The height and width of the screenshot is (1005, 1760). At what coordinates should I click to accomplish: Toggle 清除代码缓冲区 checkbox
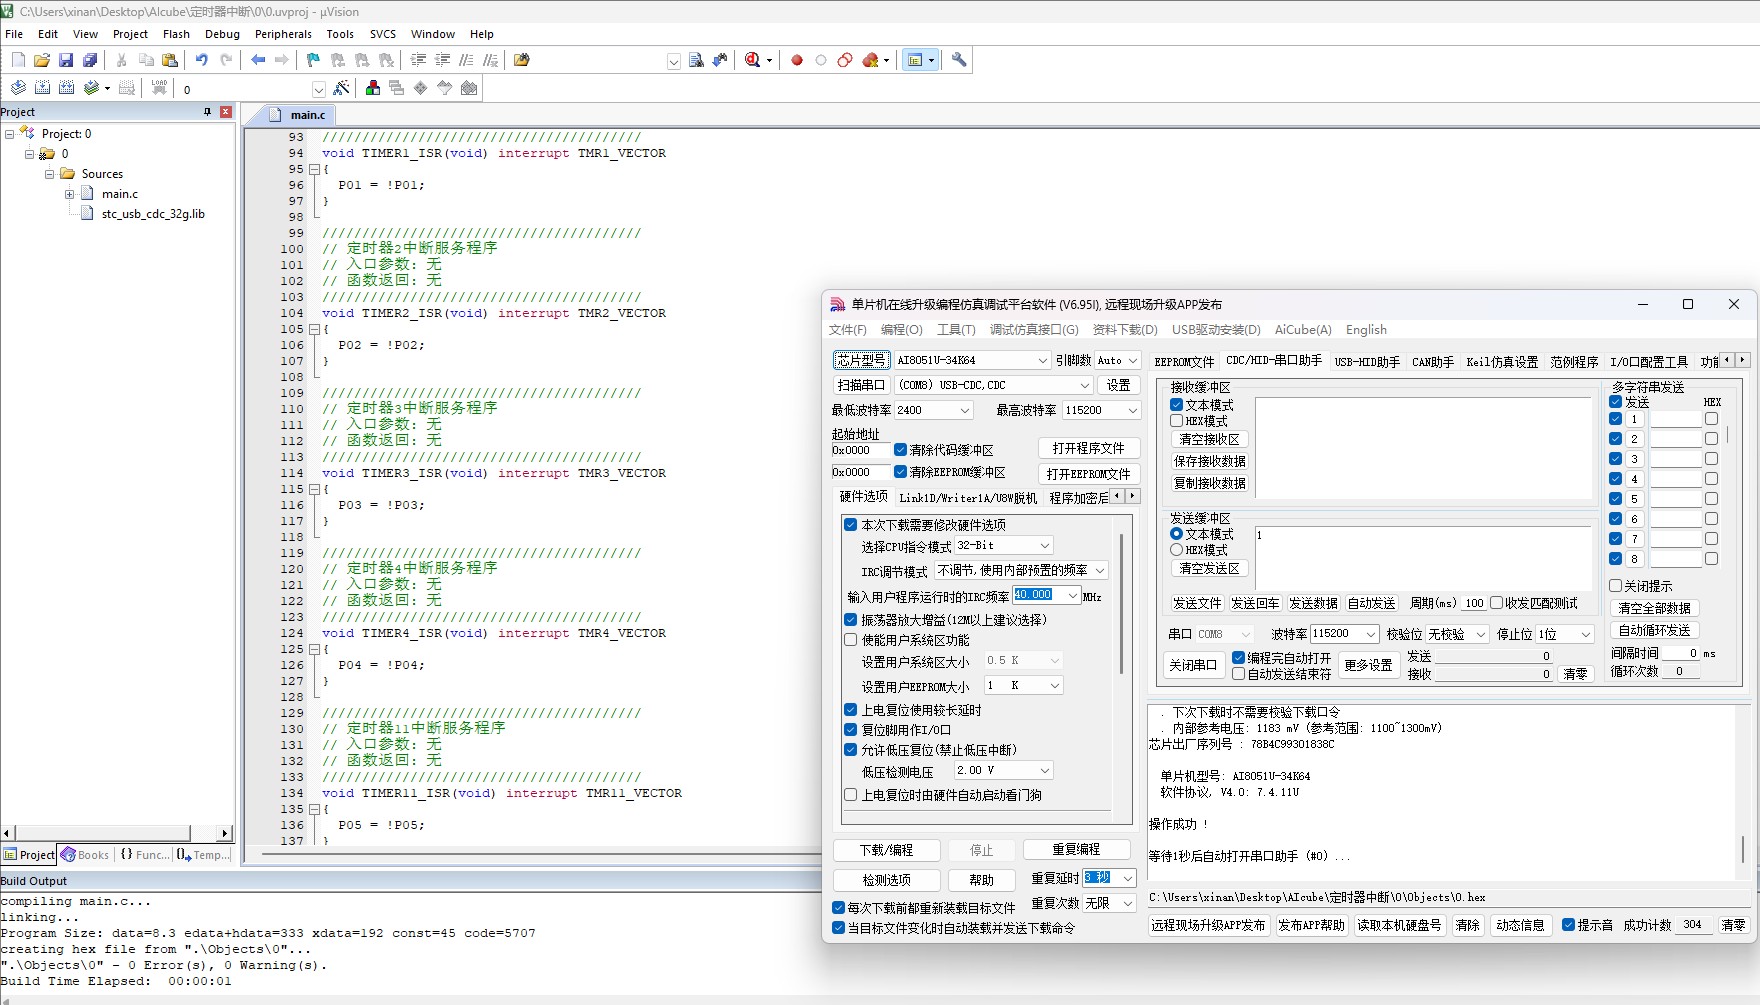[x=900, y=450]
